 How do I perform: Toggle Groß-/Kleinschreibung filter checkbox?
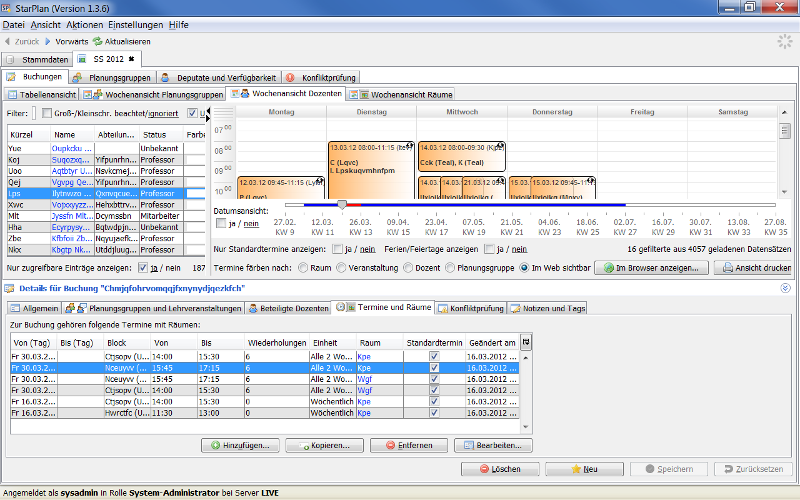46,113
